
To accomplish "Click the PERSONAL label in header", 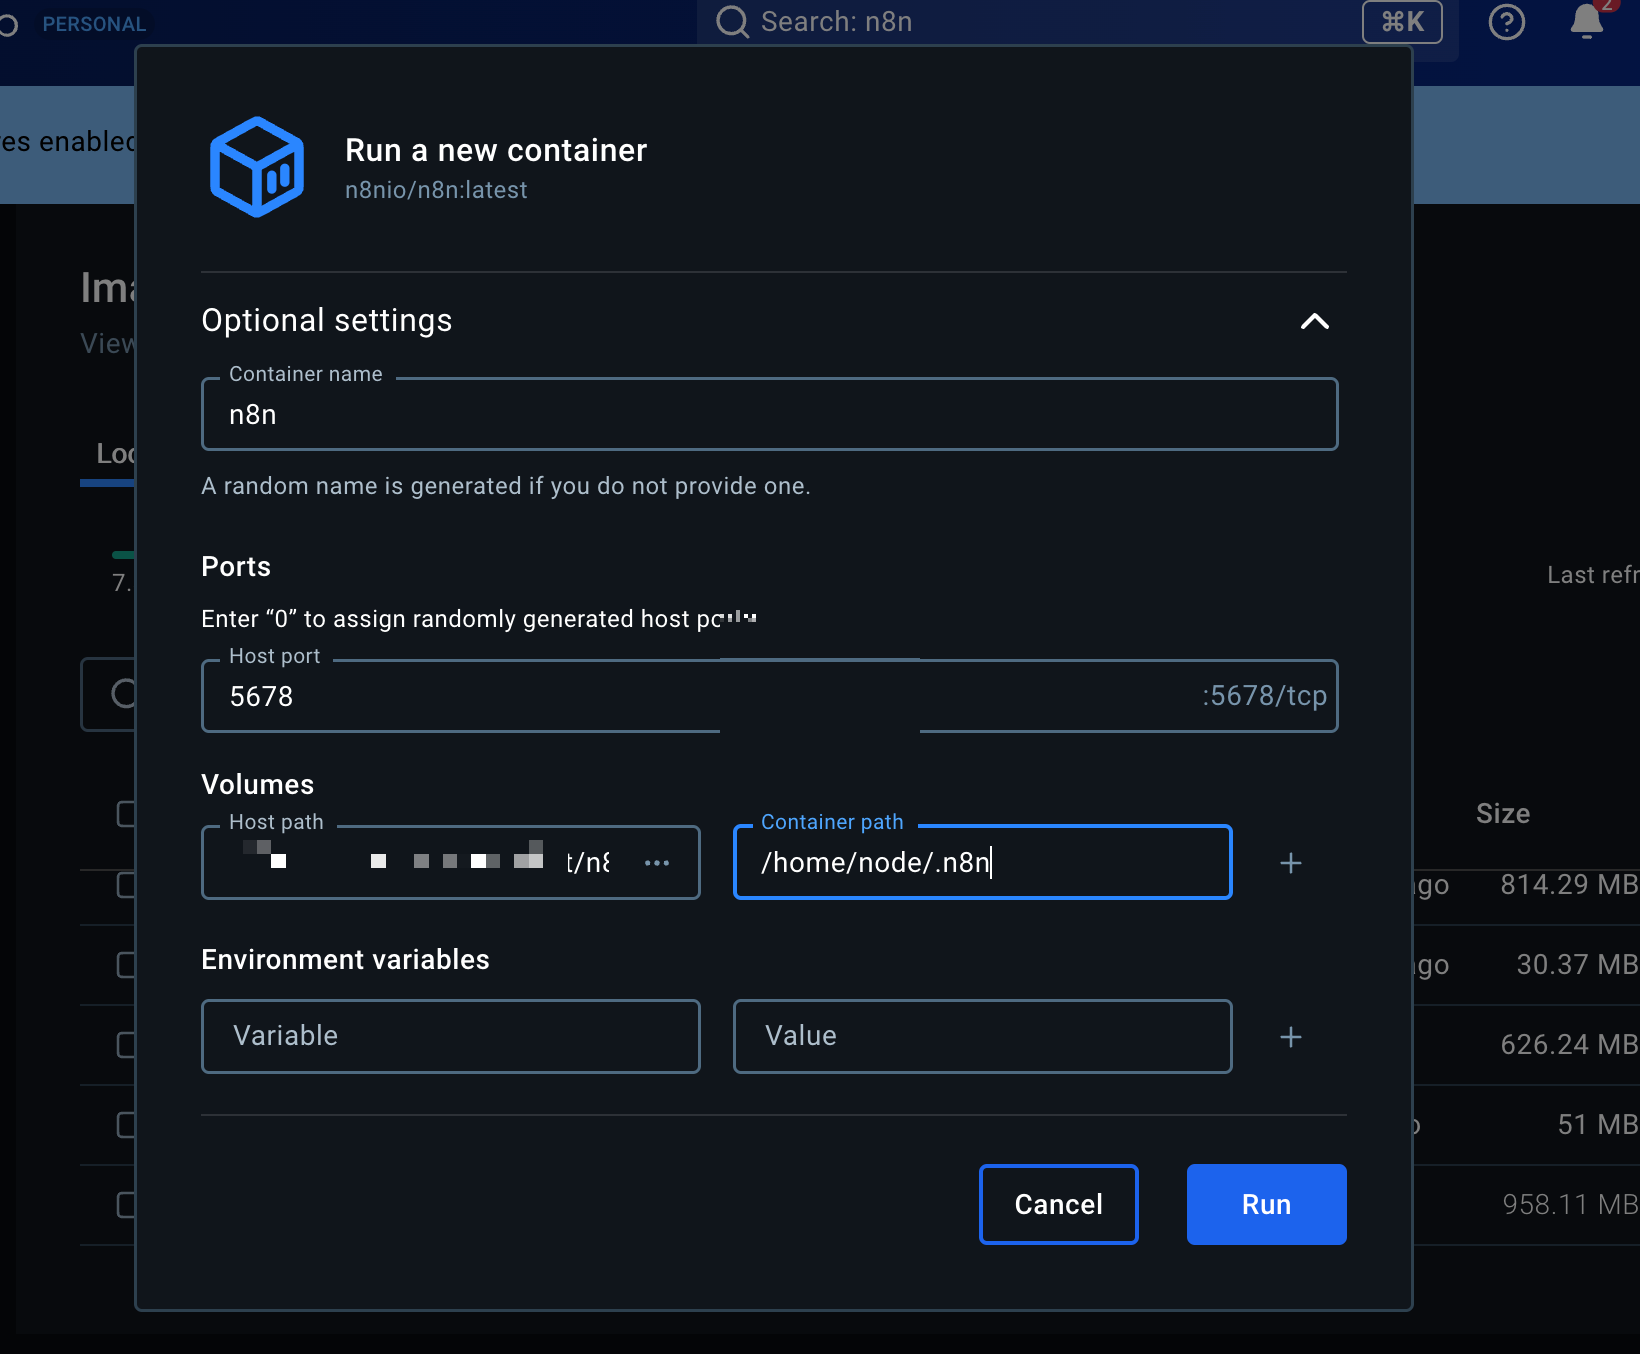I will pyautogui.click(x=94, y=24).
